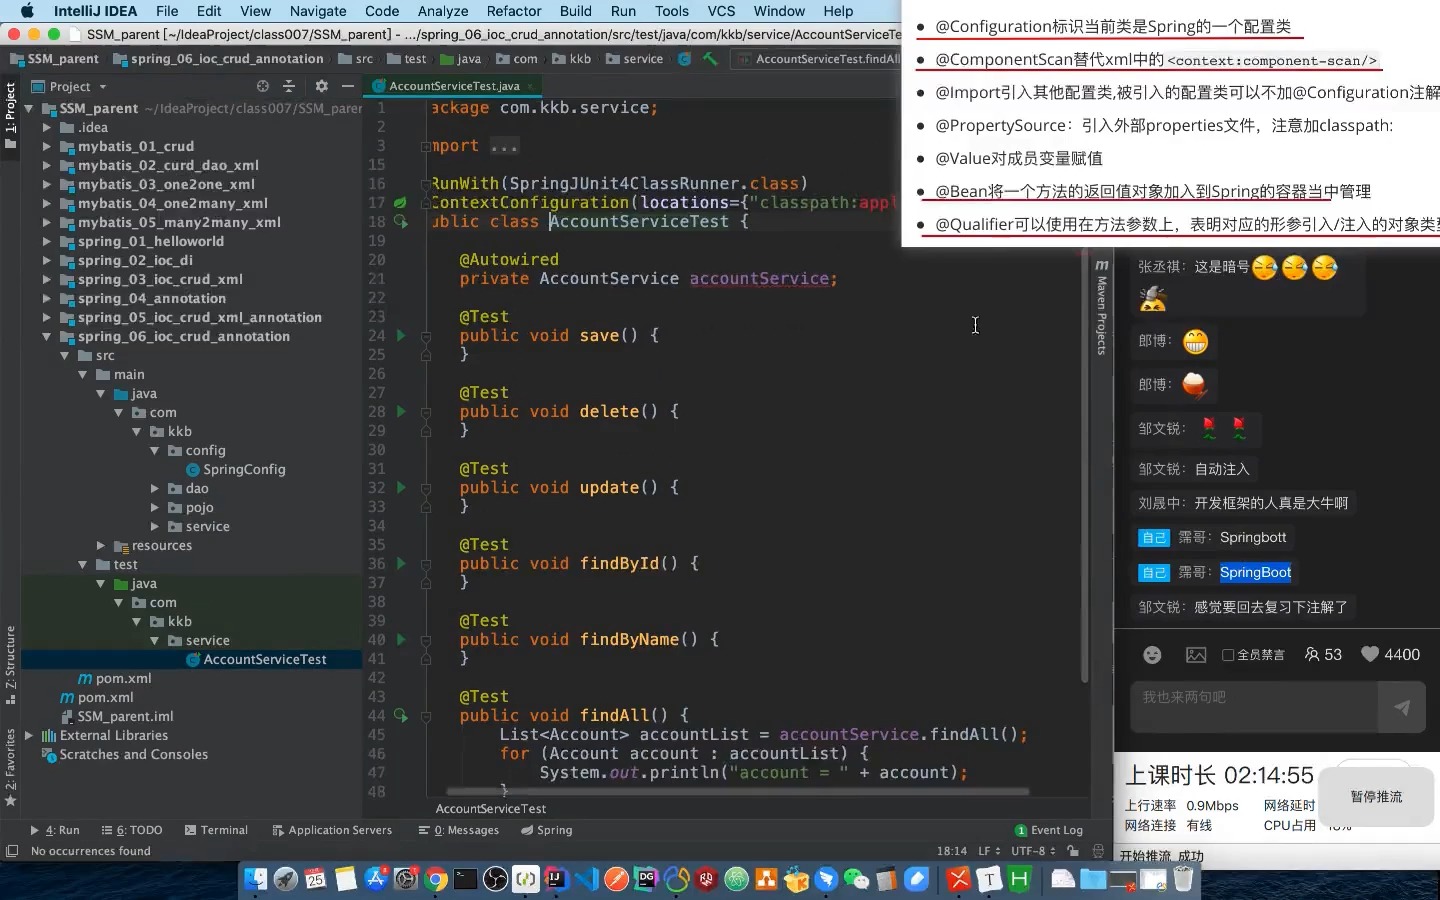The image size is (1440, 900).
Task: Expand the mybatis_01_crud module
Action: pos(46,146)
